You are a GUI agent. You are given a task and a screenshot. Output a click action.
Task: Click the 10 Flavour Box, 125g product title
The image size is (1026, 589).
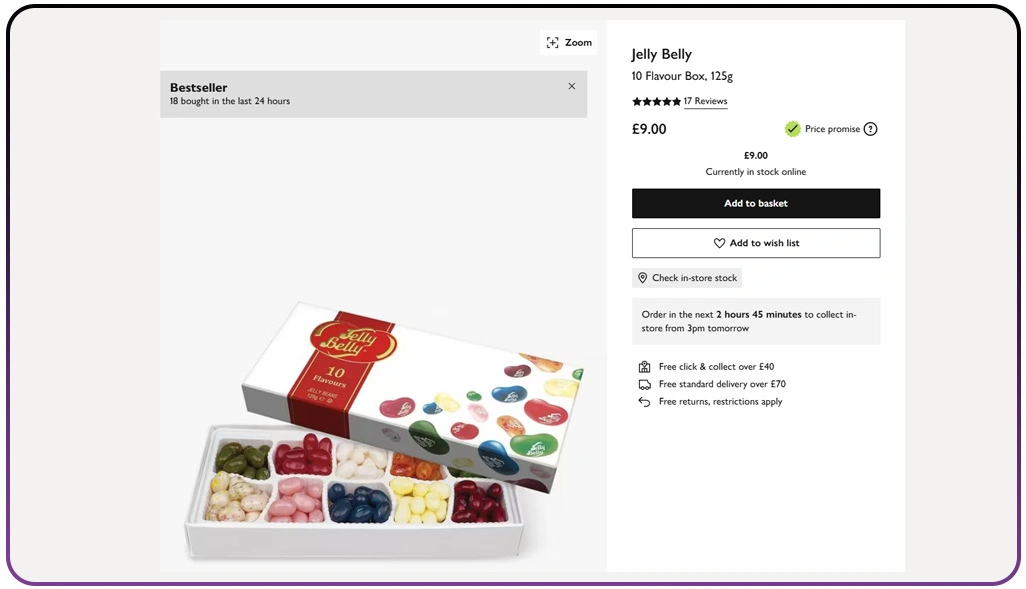coord(682,76)
